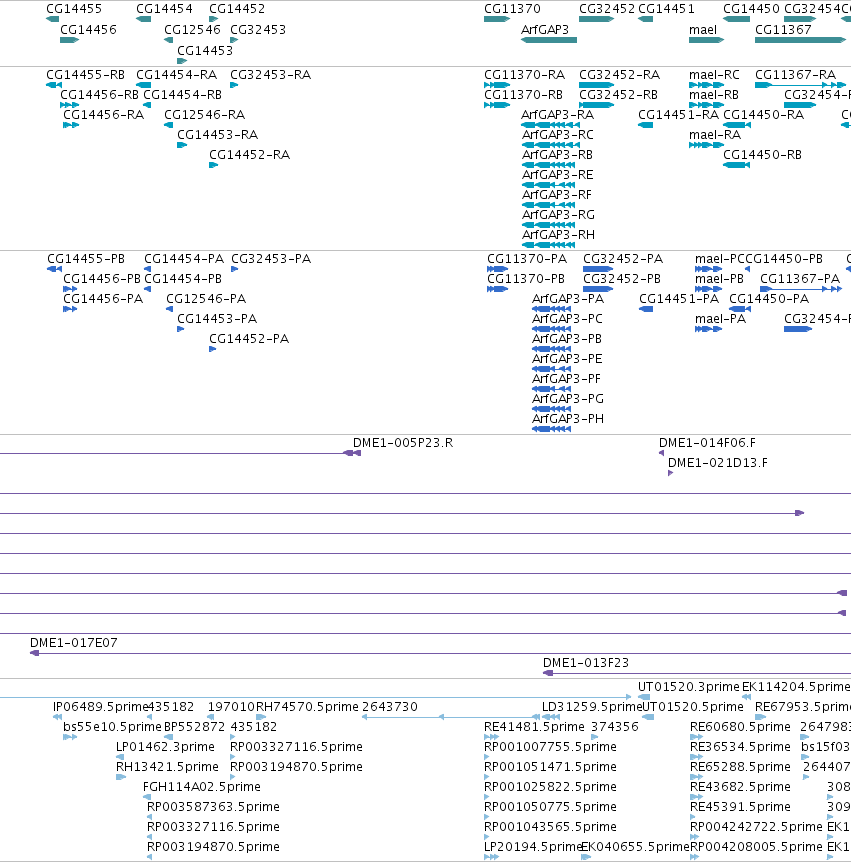
Task: Click protein CG14451-PA
Action: [646, 309]
